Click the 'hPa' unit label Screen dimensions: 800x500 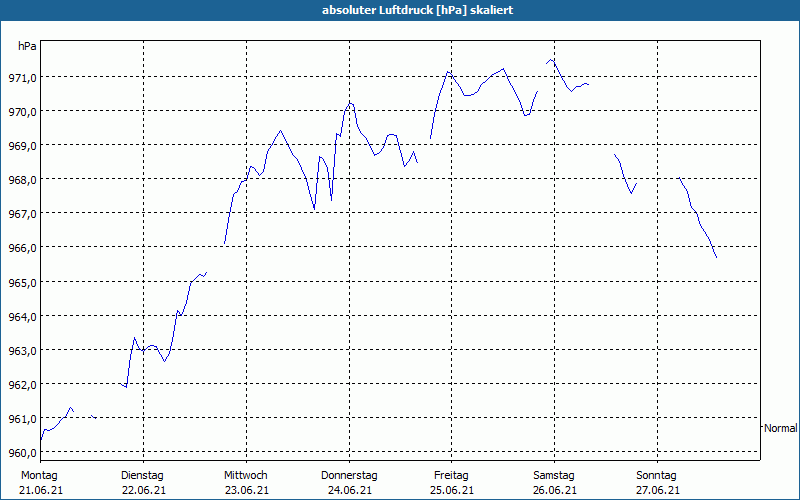tap(27, 46)
